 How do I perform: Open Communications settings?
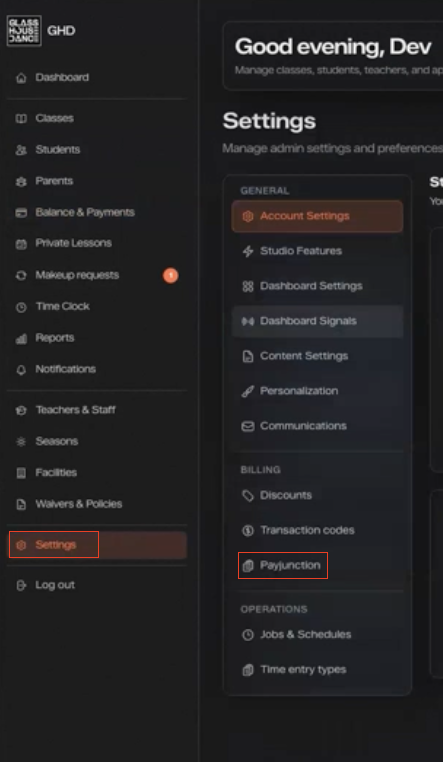click(317, 426)
